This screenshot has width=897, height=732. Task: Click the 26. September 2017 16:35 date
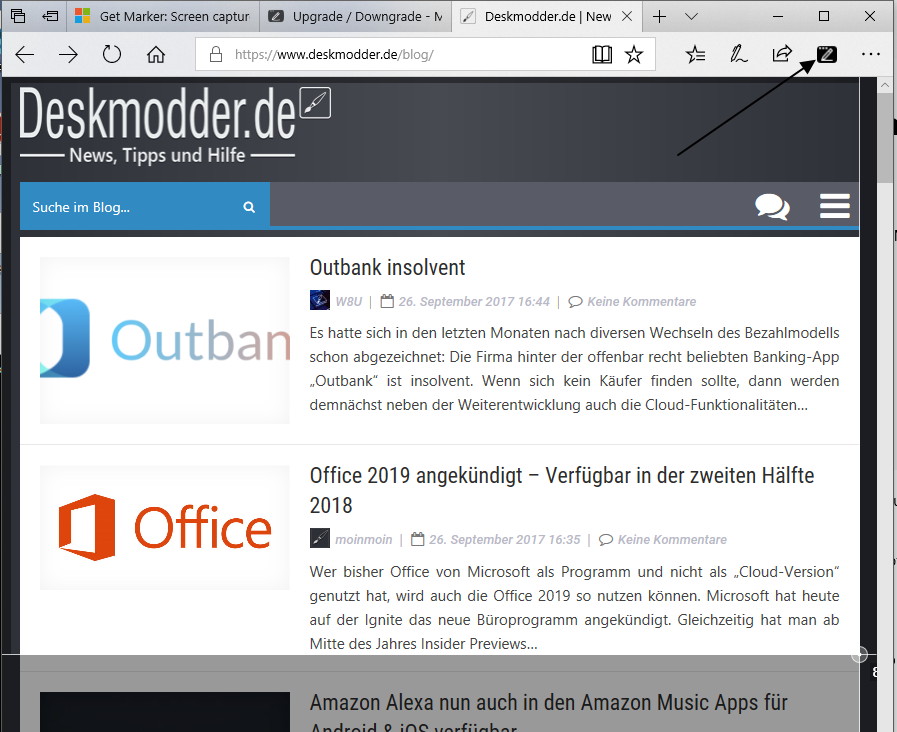pyautogui.click(x=505, y=539)
